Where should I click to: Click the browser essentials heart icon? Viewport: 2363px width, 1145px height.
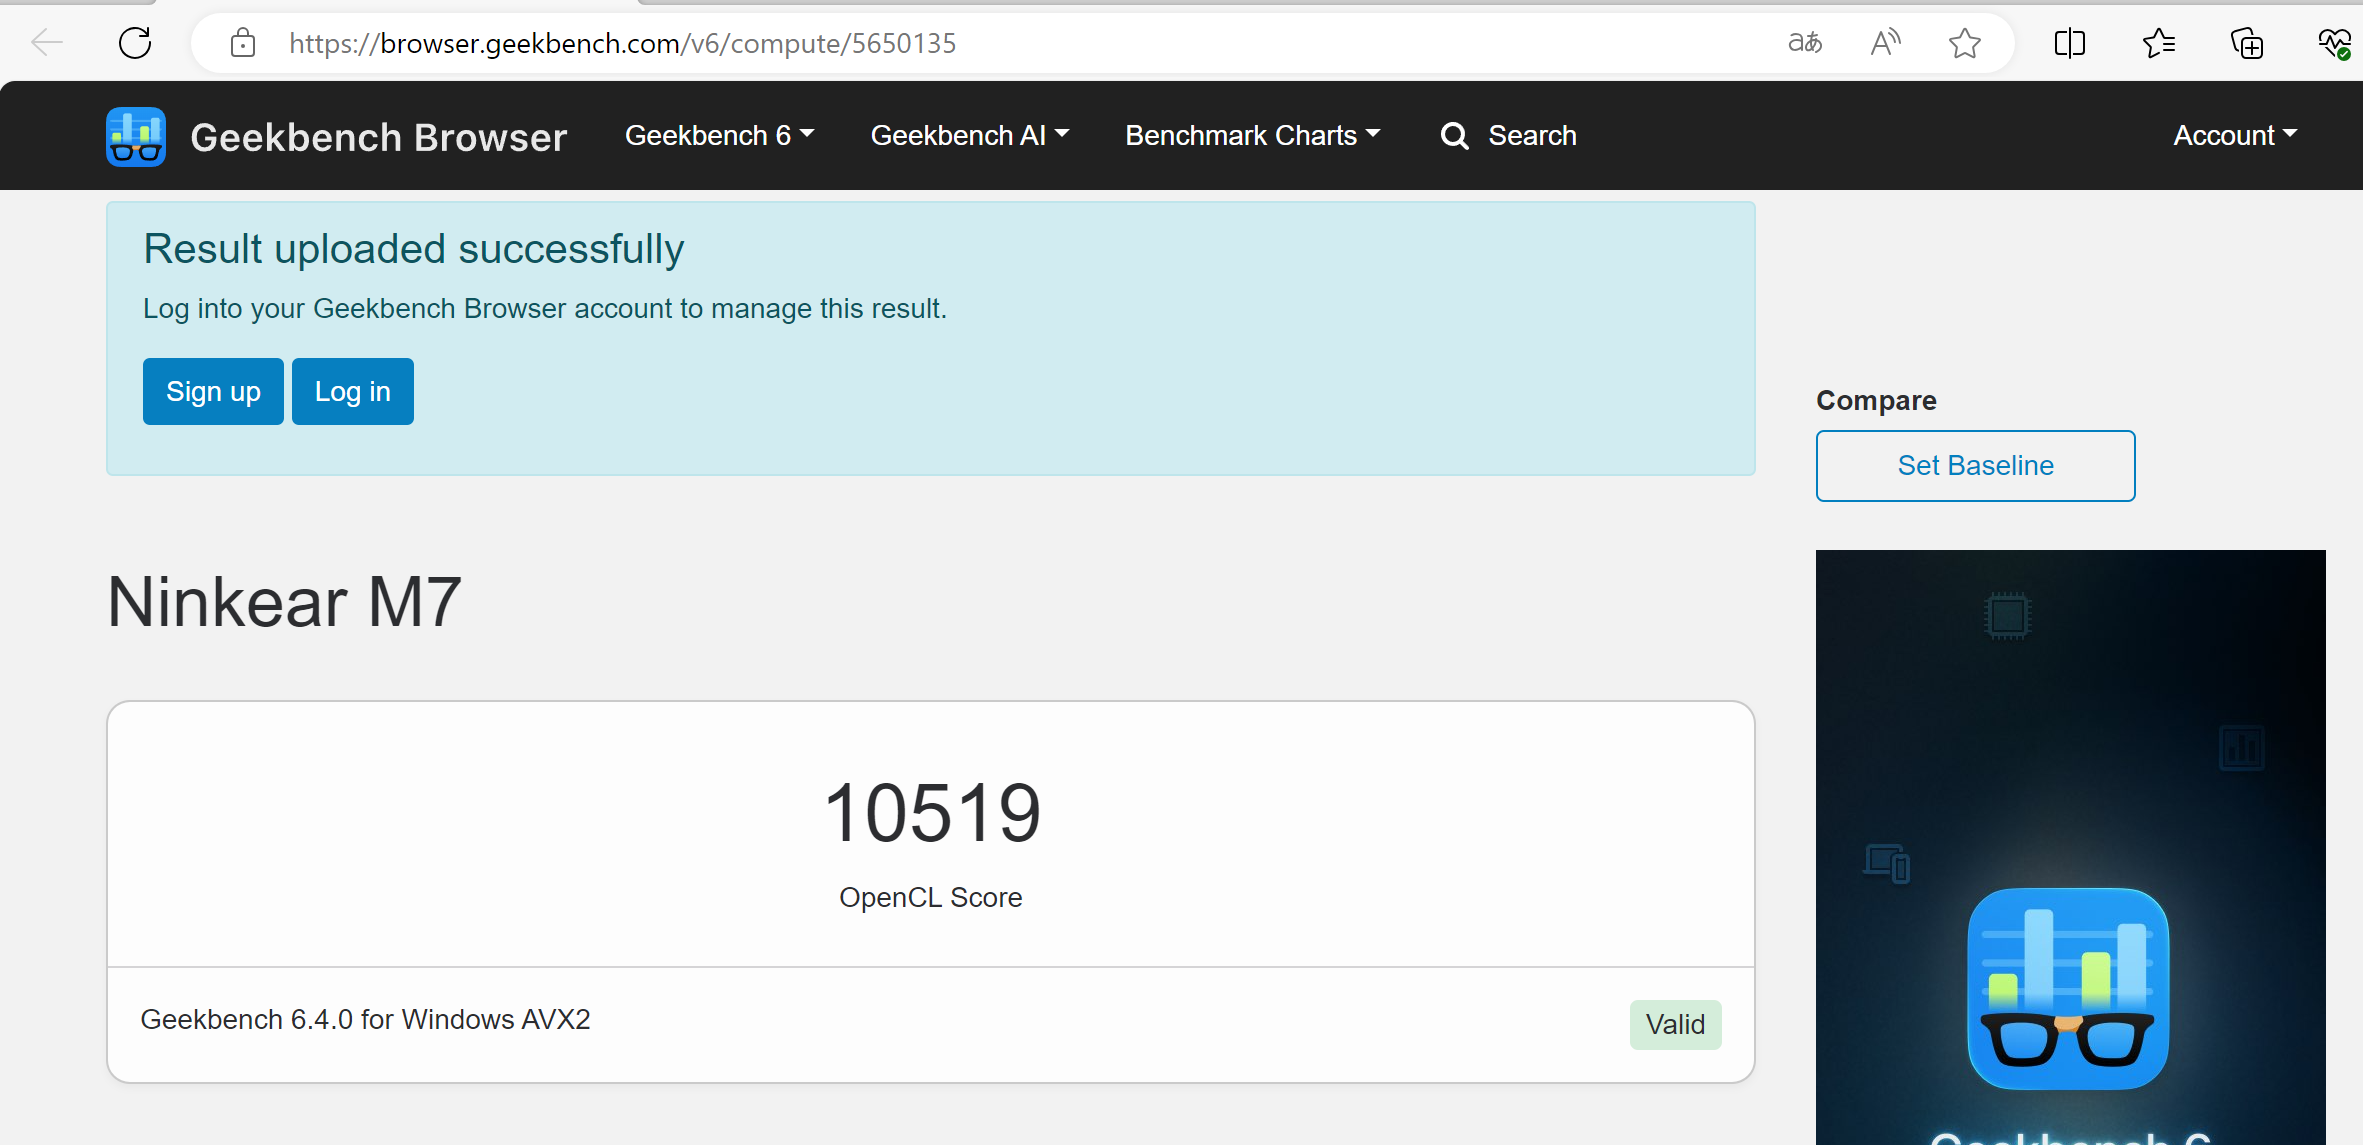[2334, 43]
